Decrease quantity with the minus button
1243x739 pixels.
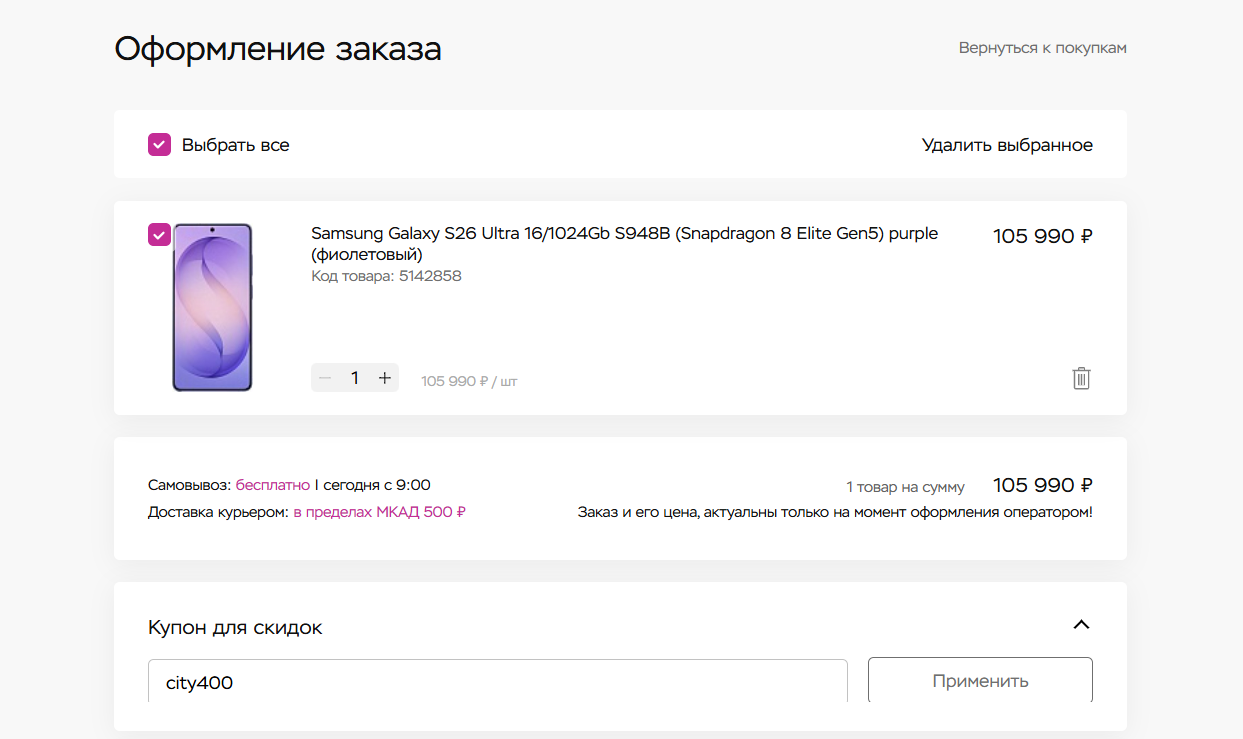click(325, 378)
